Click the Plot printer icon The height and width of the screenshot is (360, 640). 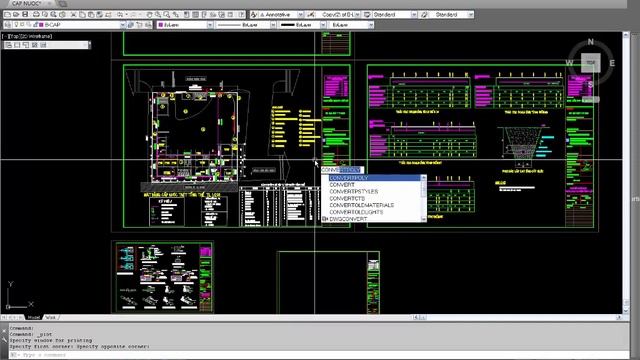click(36, 14)
